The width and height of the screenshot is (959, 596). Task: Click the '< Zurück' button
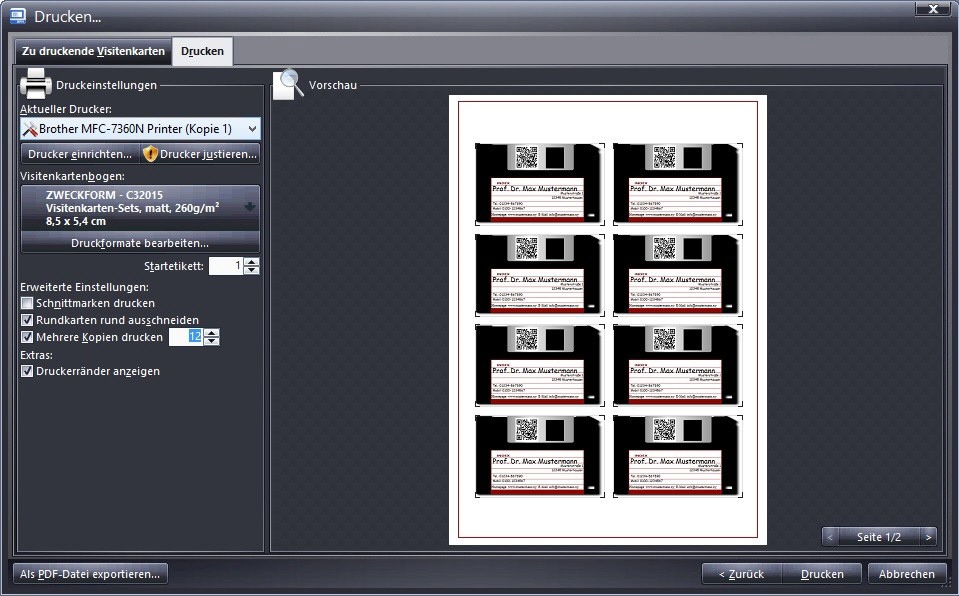pos(741,574)
